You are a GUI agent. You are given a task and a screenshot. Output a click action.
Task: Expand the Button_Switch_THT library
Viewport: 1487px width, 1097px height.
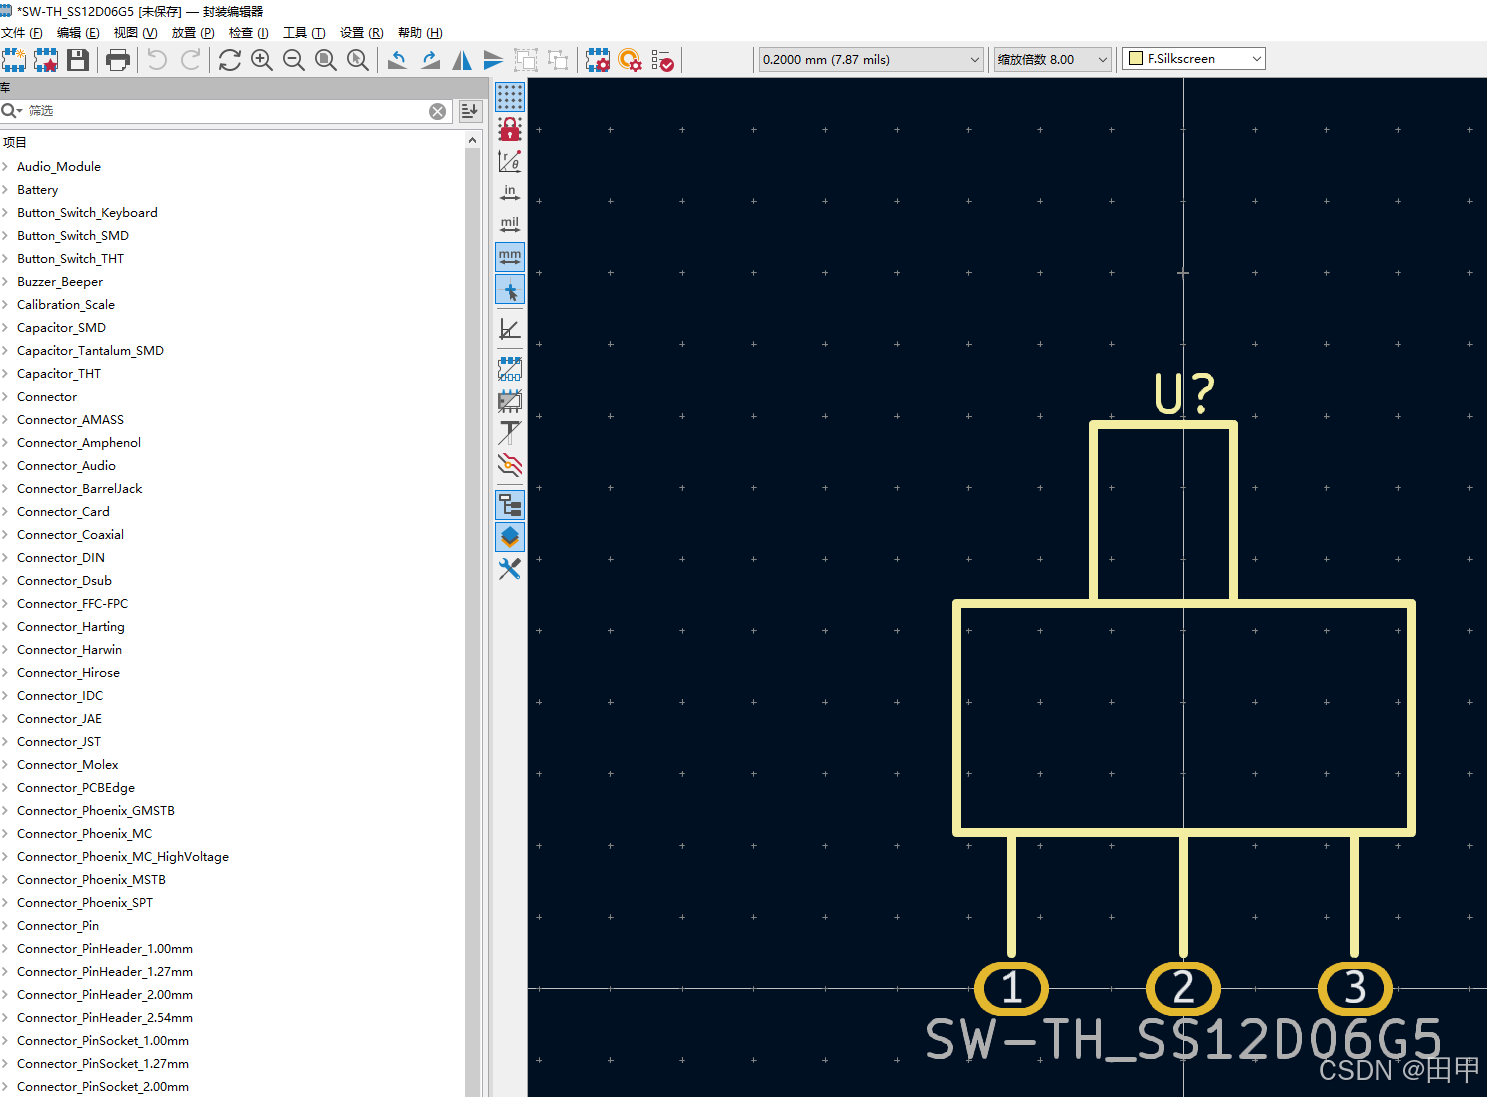[x=5, y=259]
